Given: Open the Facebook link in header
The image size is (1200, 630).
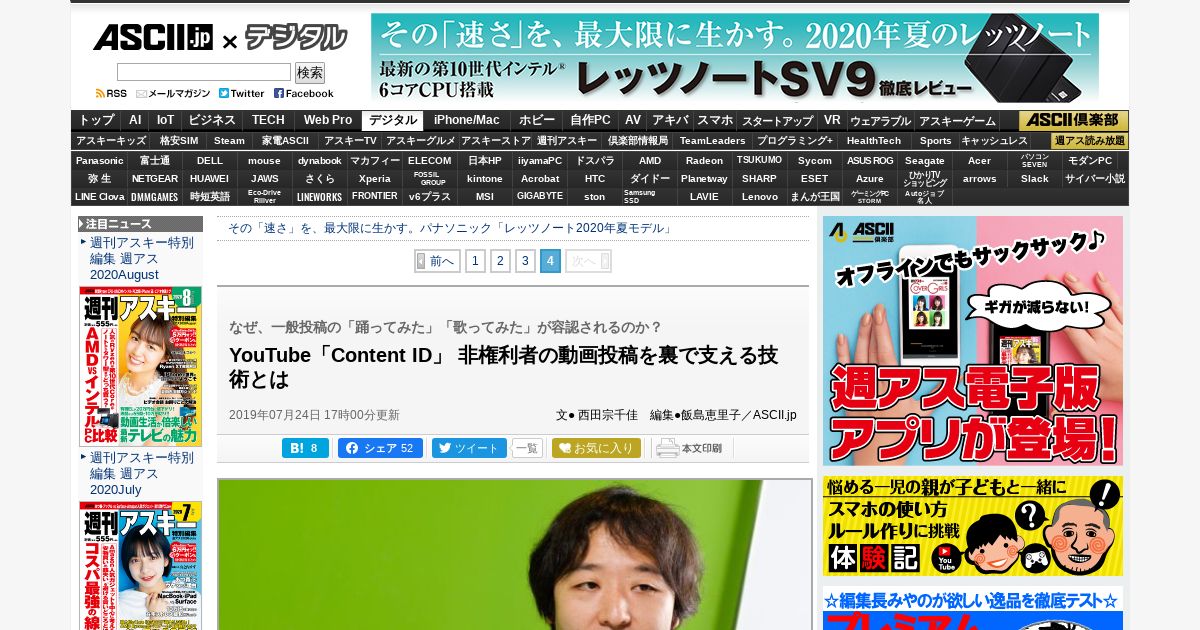Looking at the screenshot, I should (x=304, y=93).
